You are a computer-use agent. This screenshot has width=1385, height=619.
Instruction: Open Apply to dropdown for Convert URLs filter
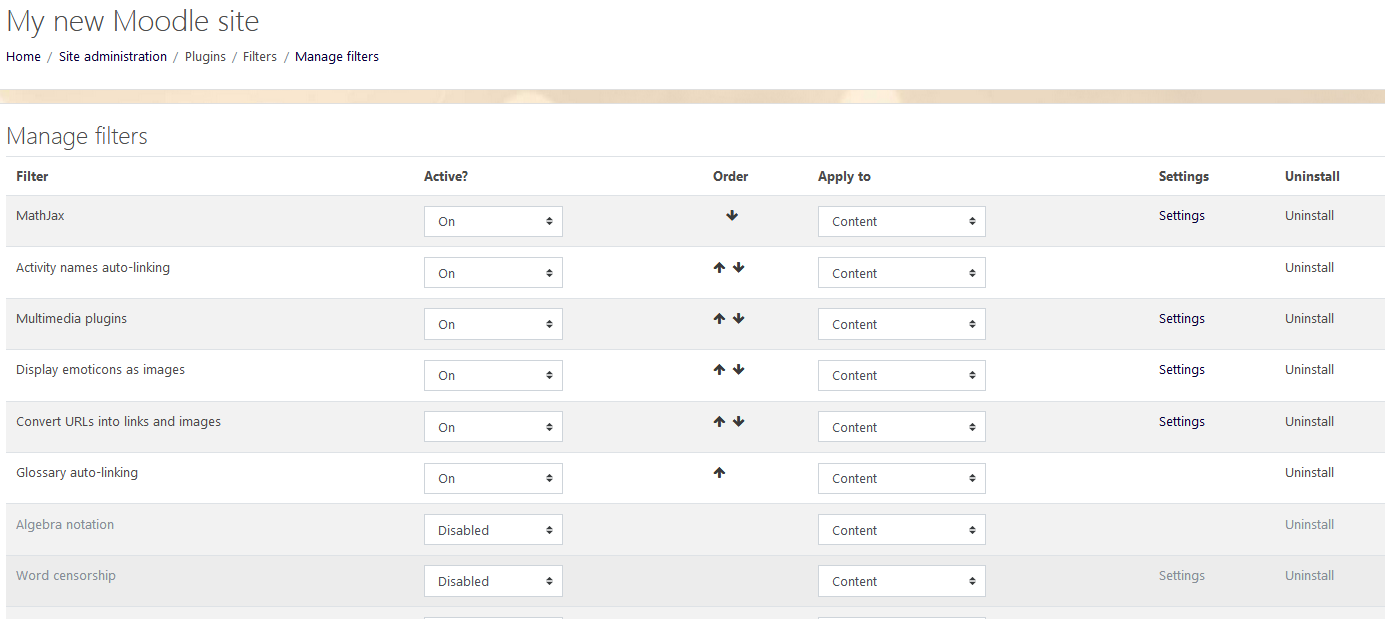tap(902, 427)
